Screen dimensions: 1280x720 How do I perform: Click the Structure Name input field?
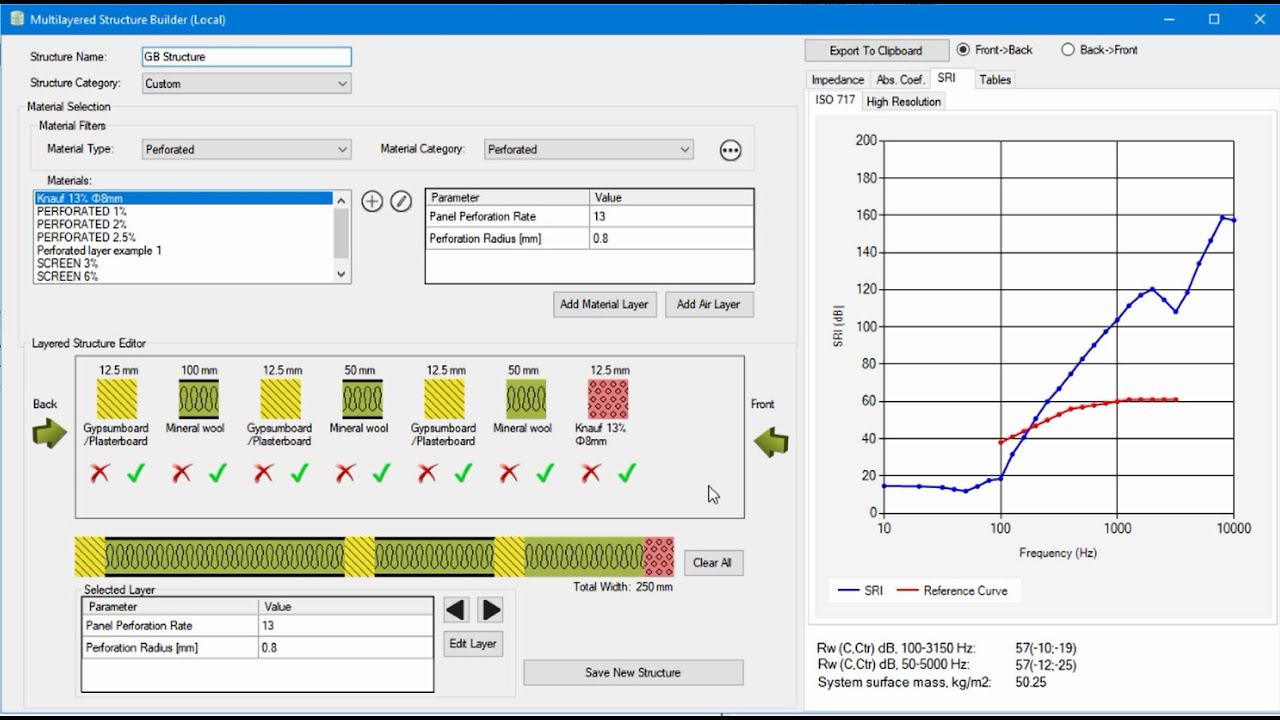click(246, 57)
